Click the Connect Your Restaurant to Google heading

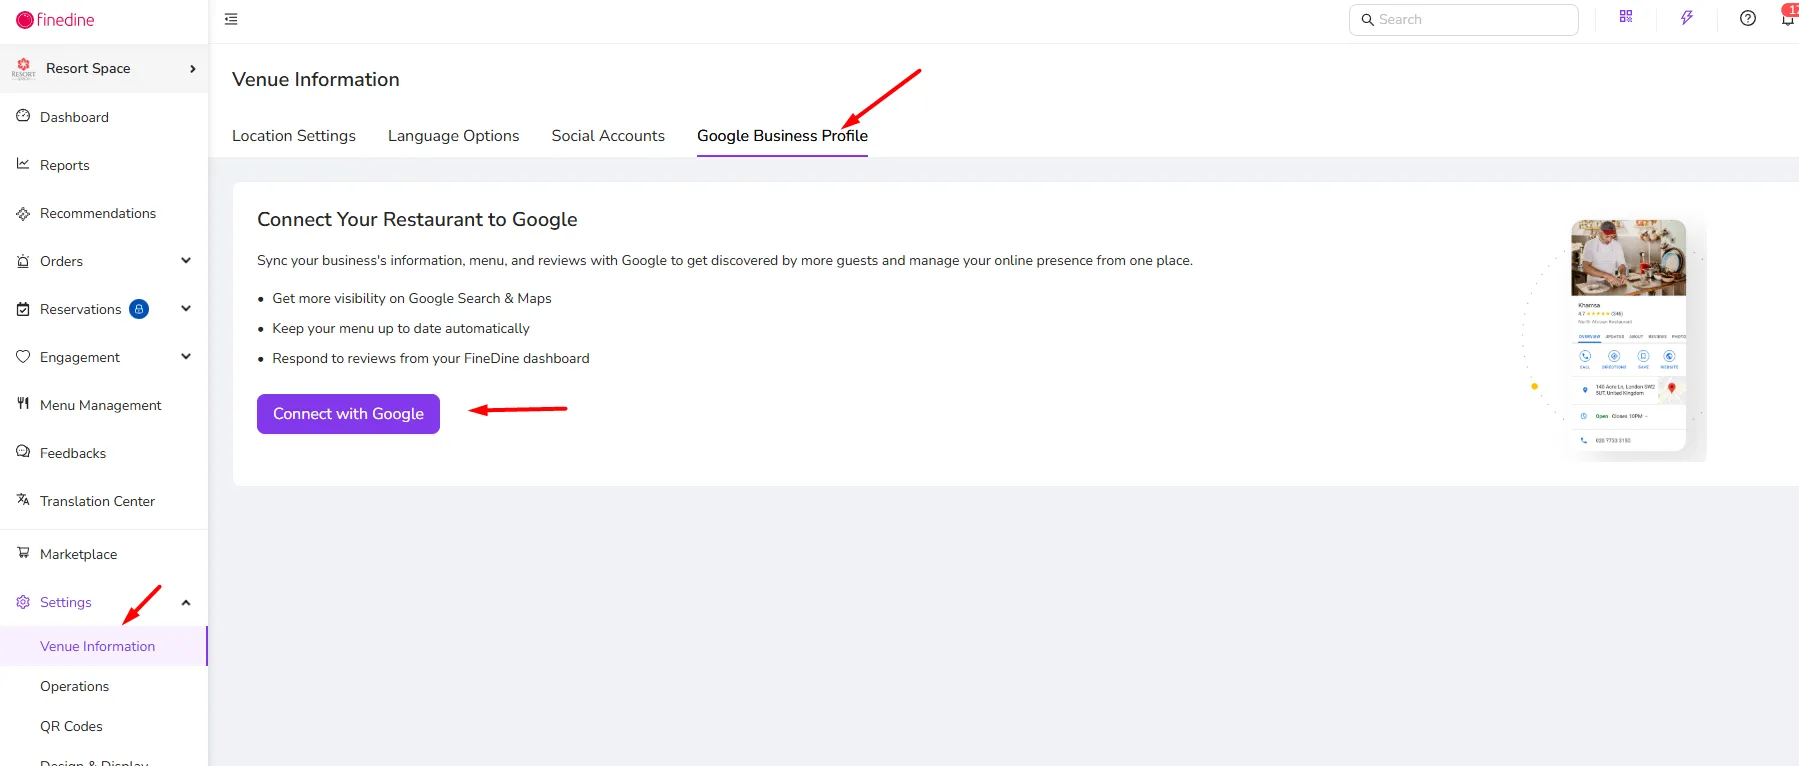417,220
